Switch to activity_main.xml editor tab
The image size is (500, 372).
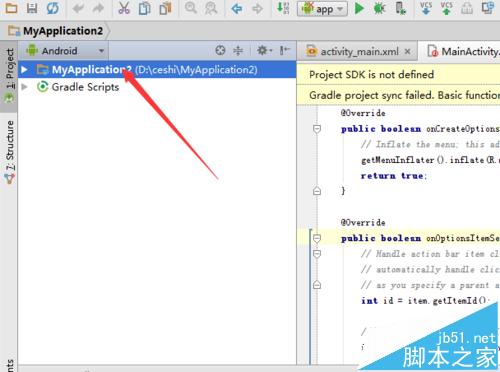[x=359, y=51]
